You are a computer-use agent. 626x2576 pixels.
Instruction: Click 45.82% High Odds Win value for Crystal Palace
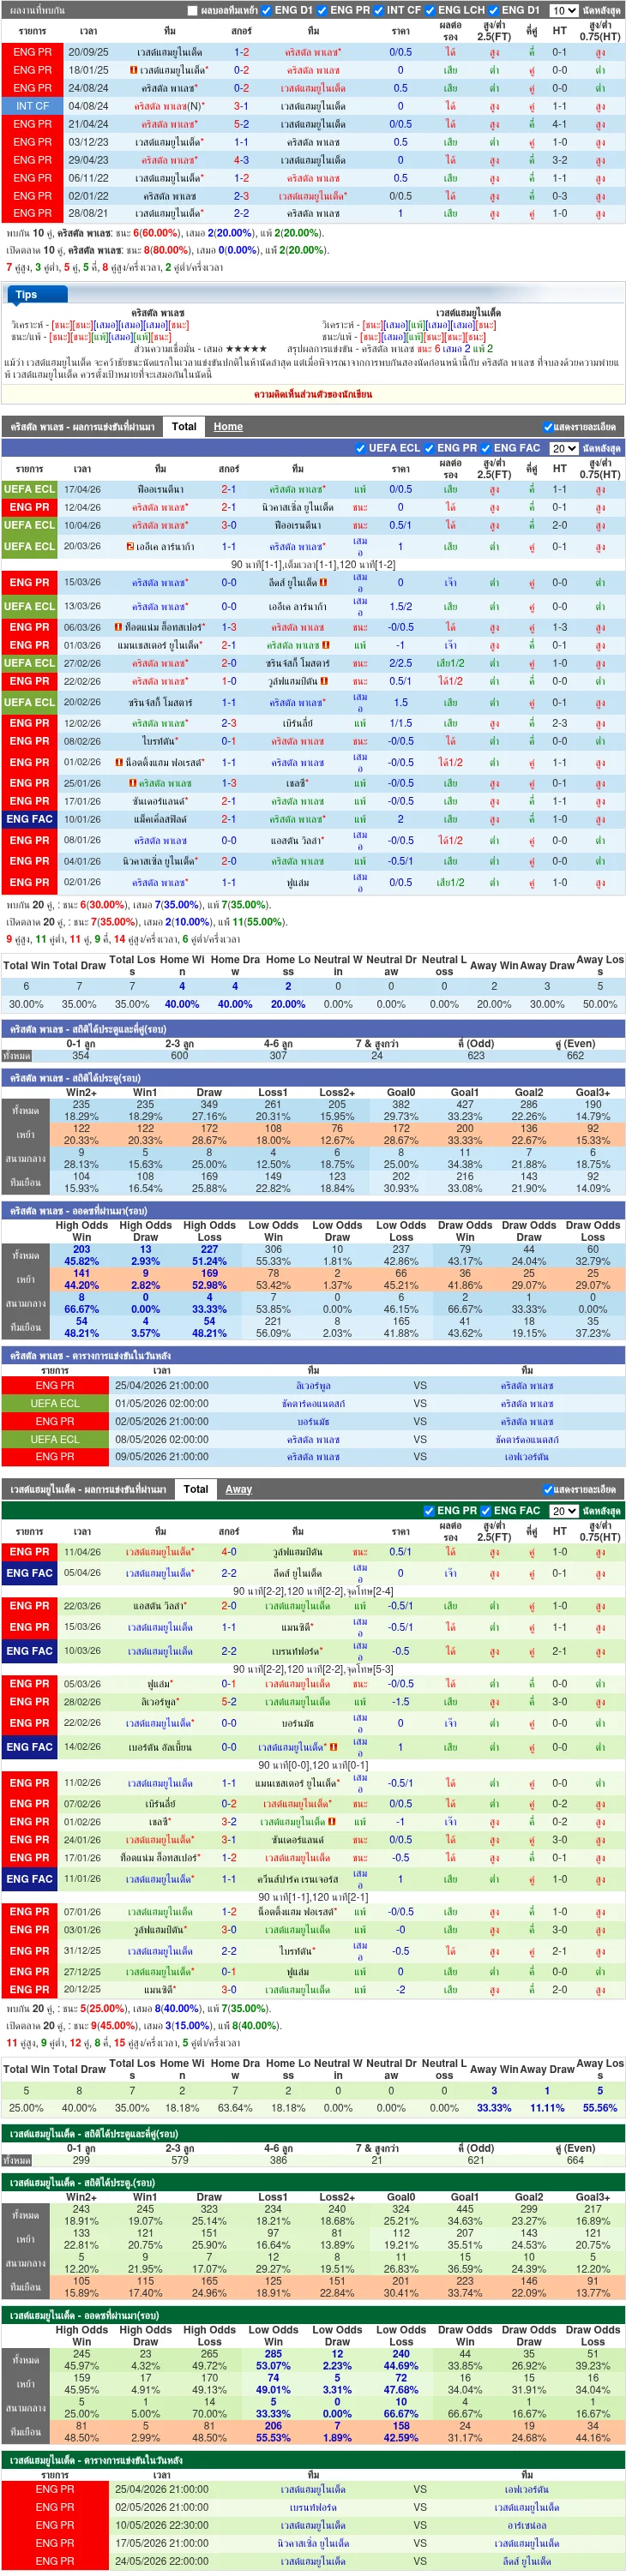pyautogui.click(x=81, y=1261)
